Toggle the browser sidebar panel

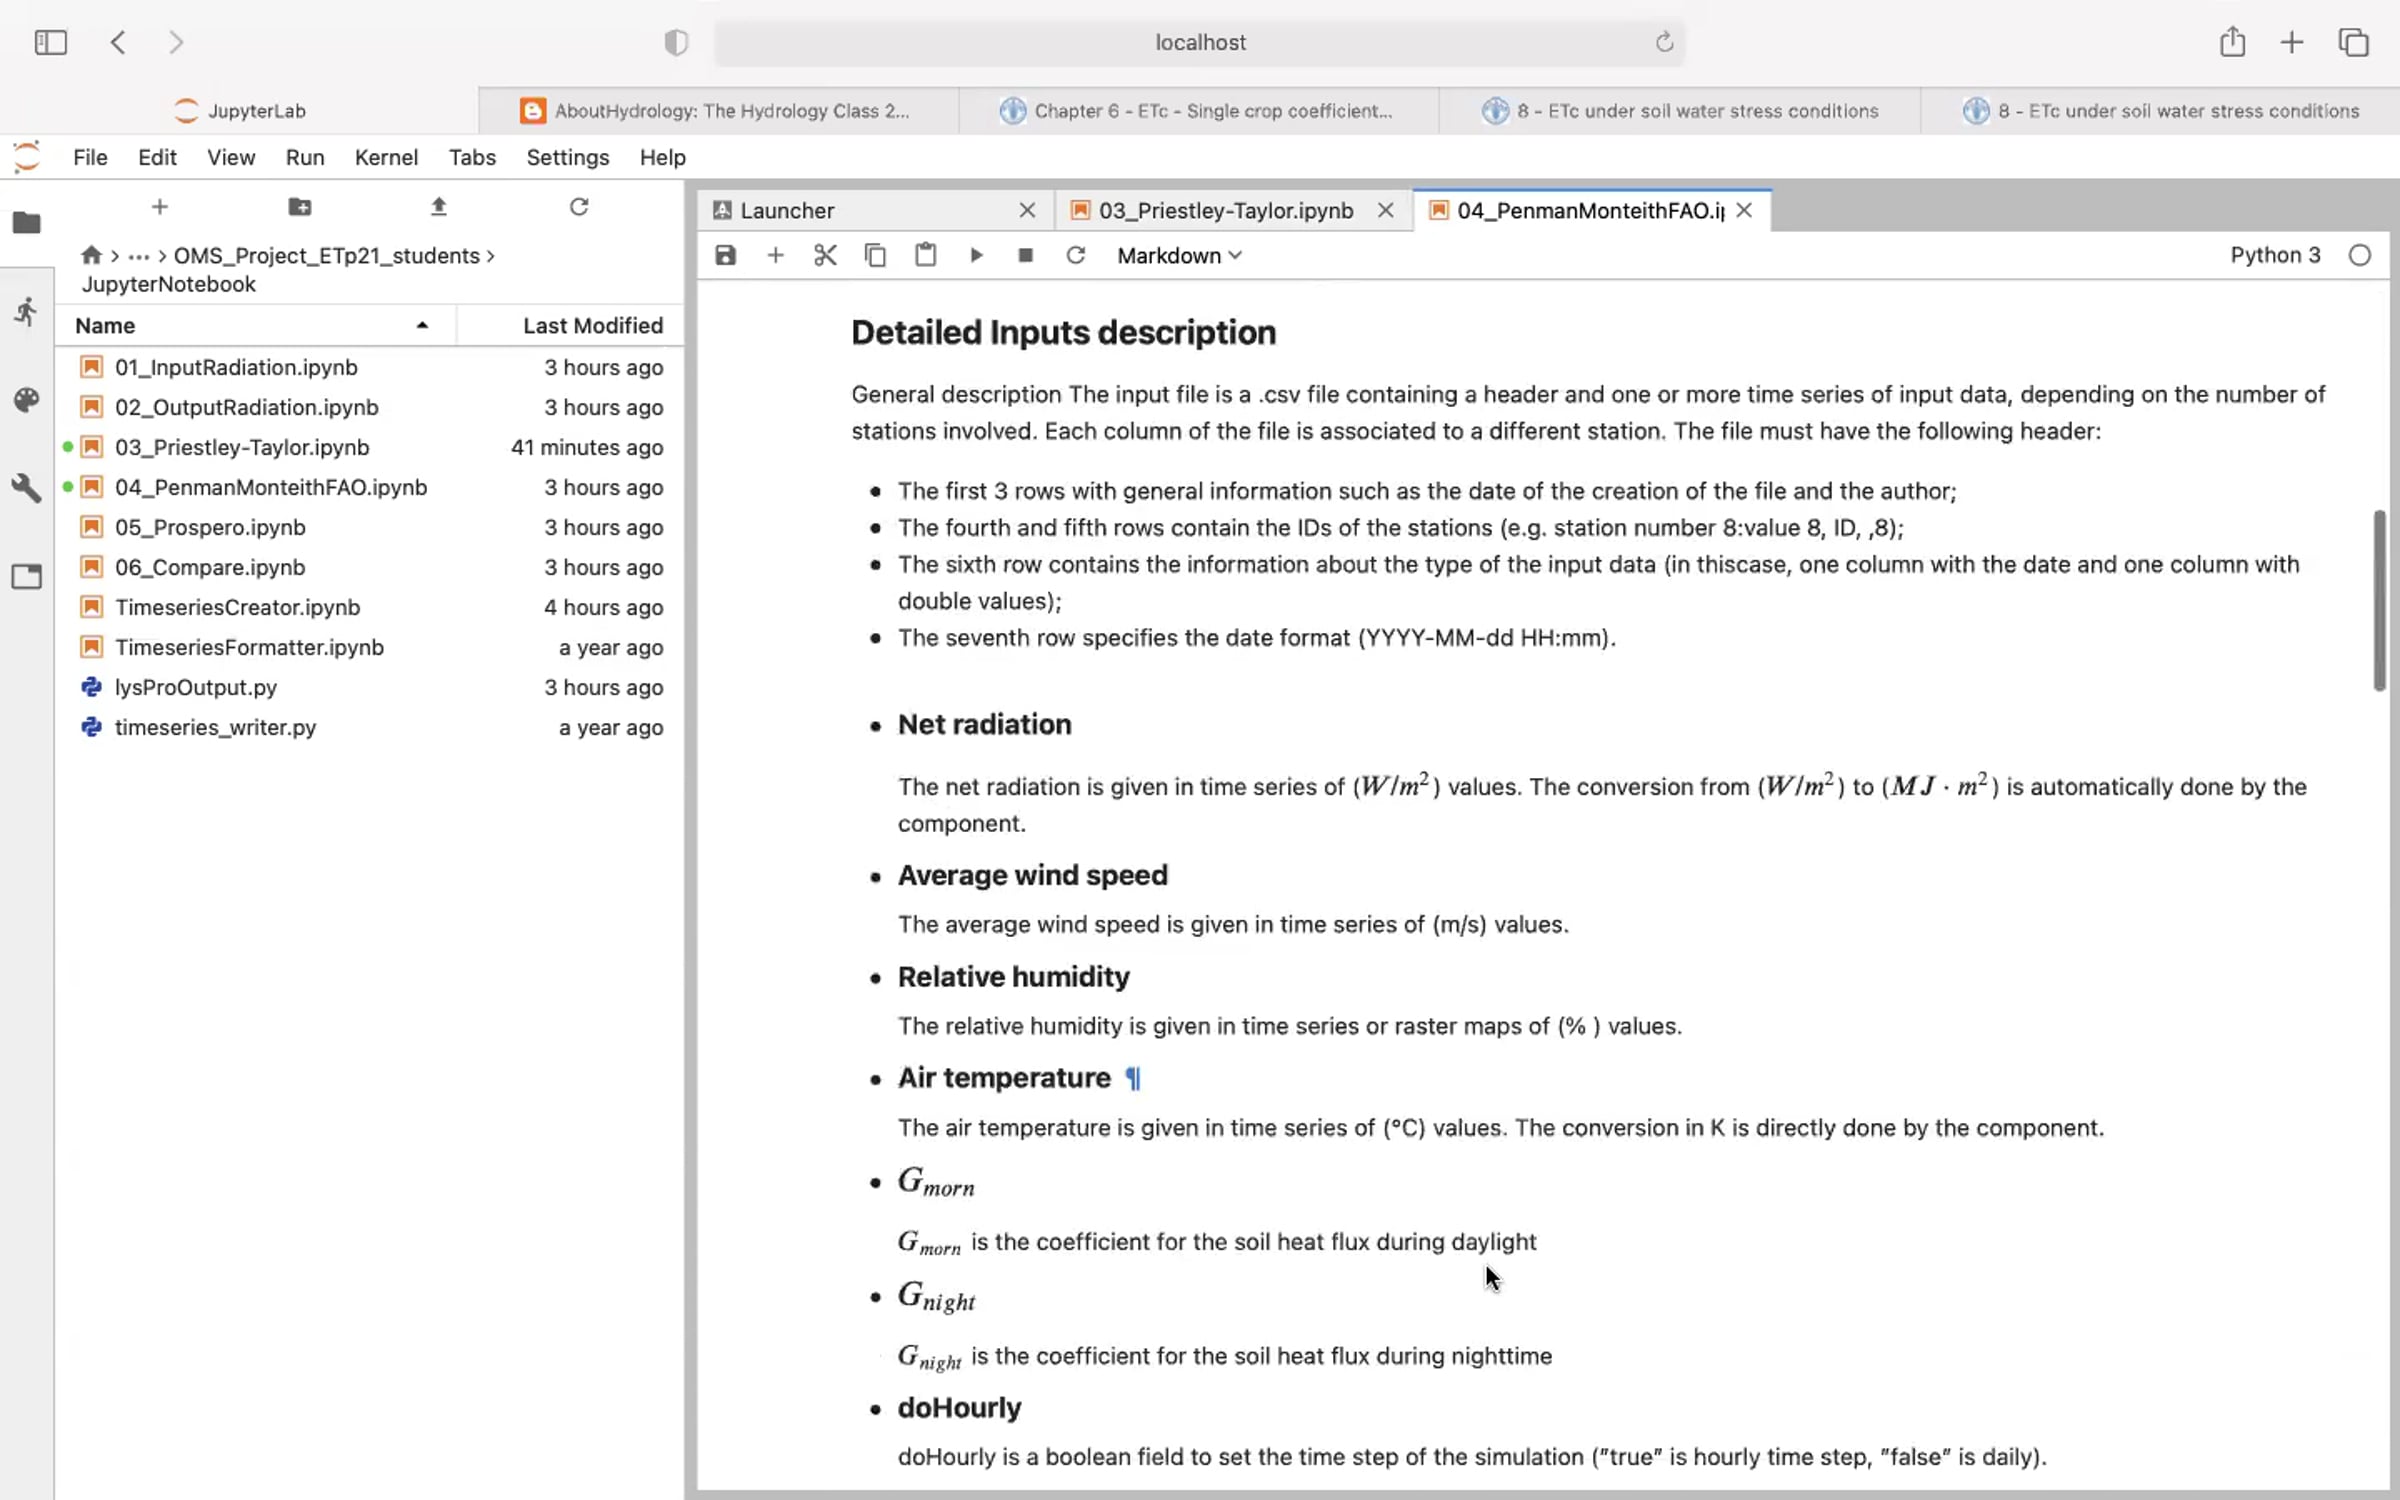(x=50, y=42)
